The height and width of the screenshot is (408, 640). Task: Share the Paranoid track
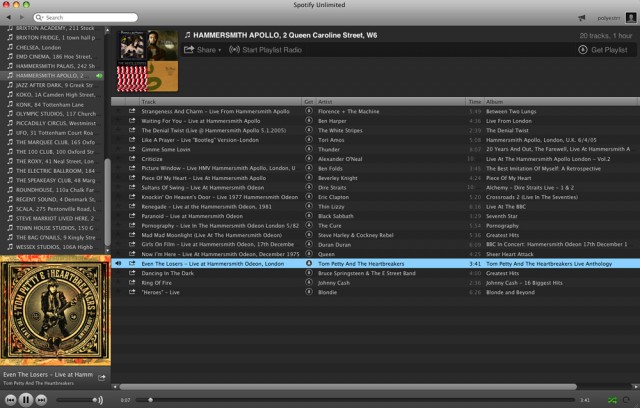click(132, 216)
